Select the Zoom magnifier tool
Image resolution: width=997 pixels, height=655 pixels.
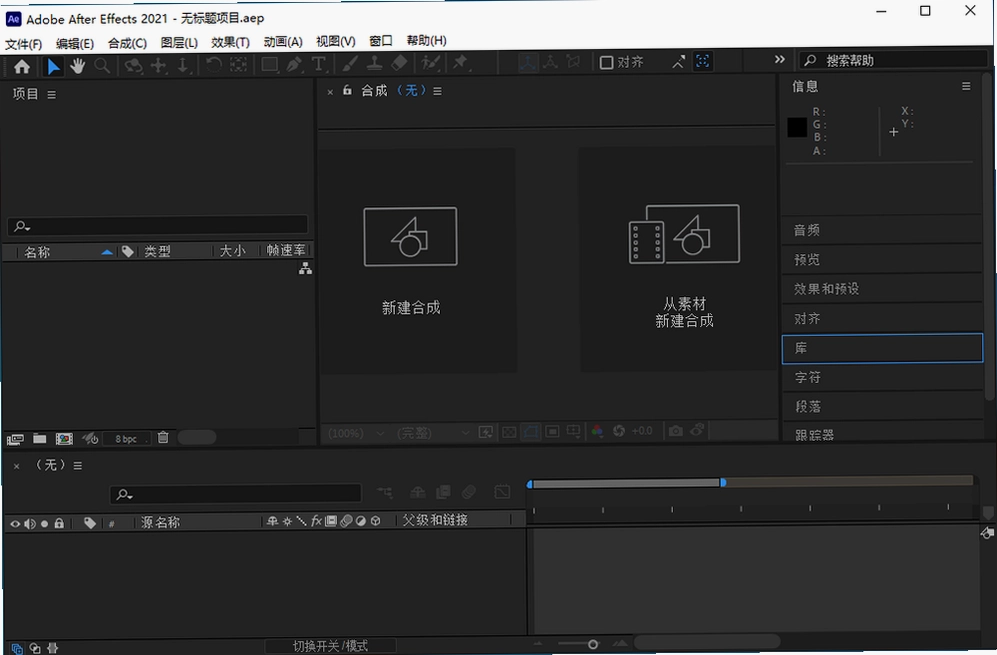pyautogui.click(x=102, y=66)
